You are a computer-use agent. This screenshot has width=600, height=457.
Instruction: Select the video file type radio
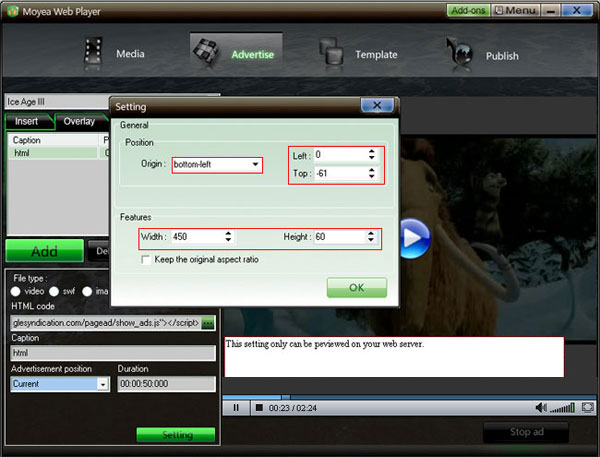click(15, 292)
